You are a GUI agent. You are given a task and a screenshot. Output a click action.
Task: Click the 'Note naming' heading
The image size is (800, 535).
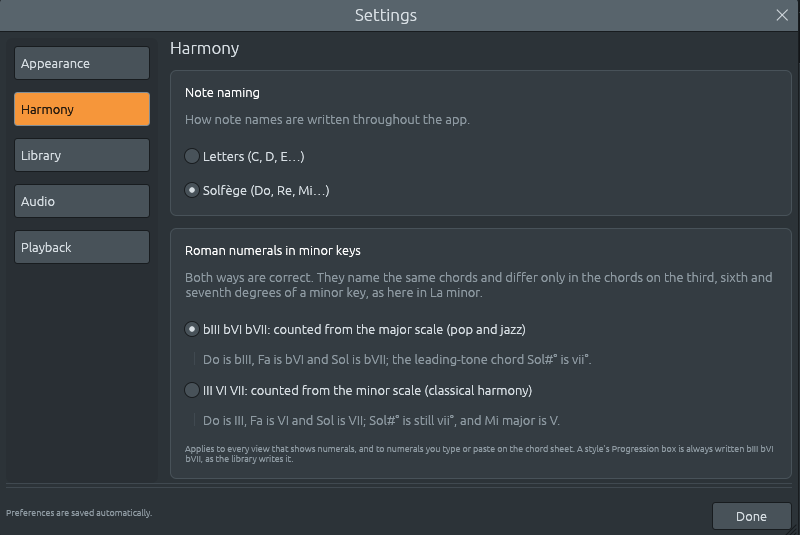coord(222,92)
